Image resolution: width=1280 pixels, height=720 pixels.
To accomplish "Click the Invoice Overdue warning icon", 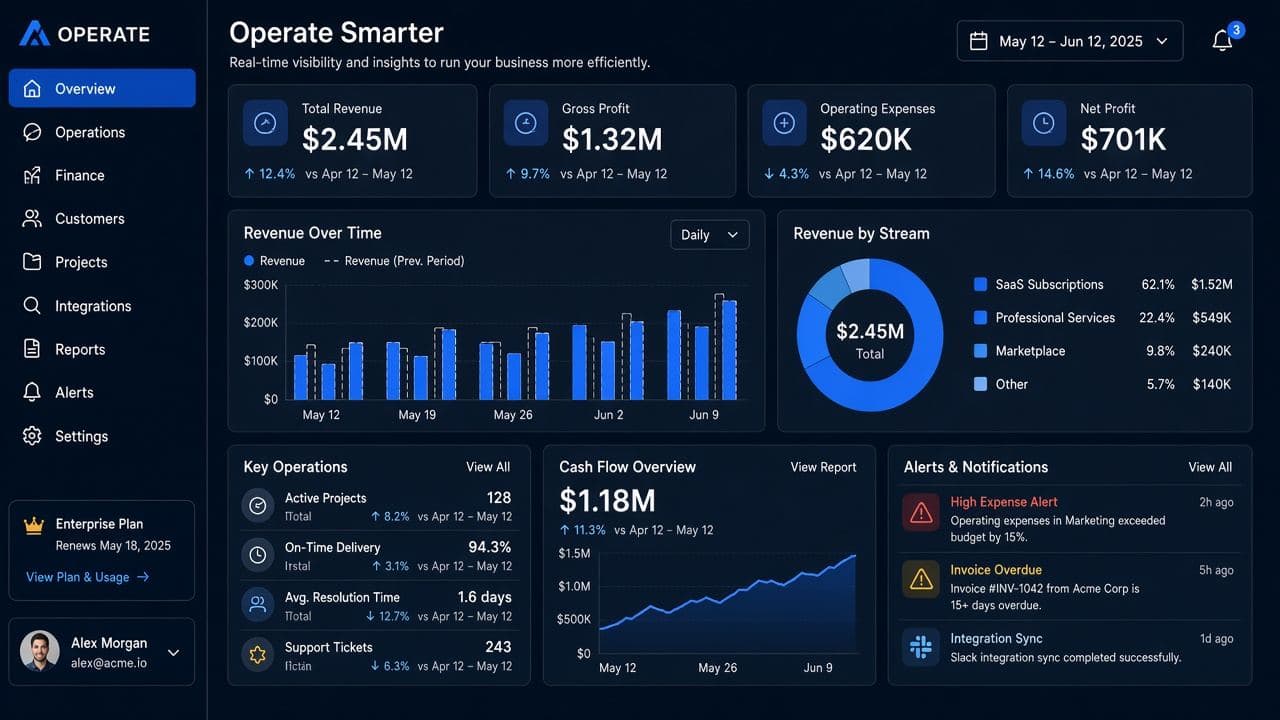I will tap(921, 579).
